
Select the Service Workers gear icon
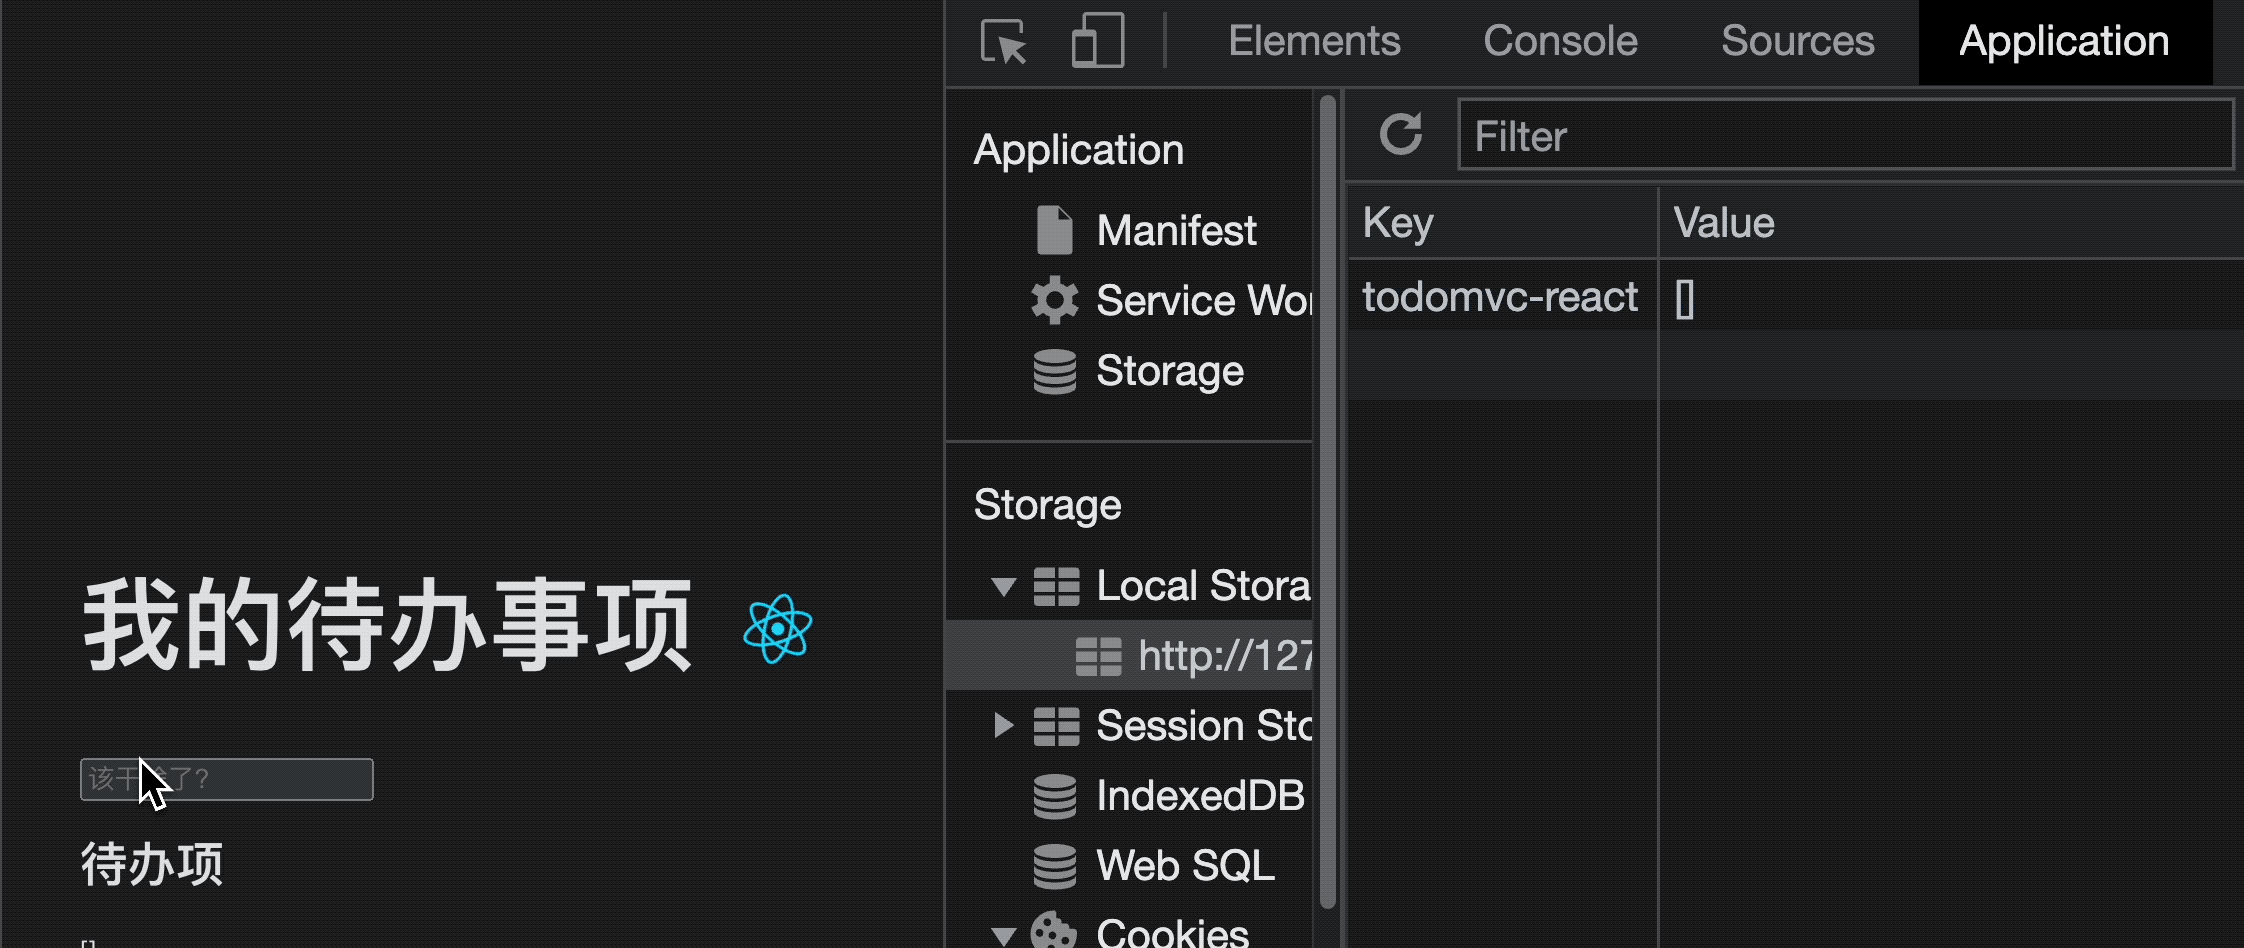pyautogui.click(x=1054, y=300)
